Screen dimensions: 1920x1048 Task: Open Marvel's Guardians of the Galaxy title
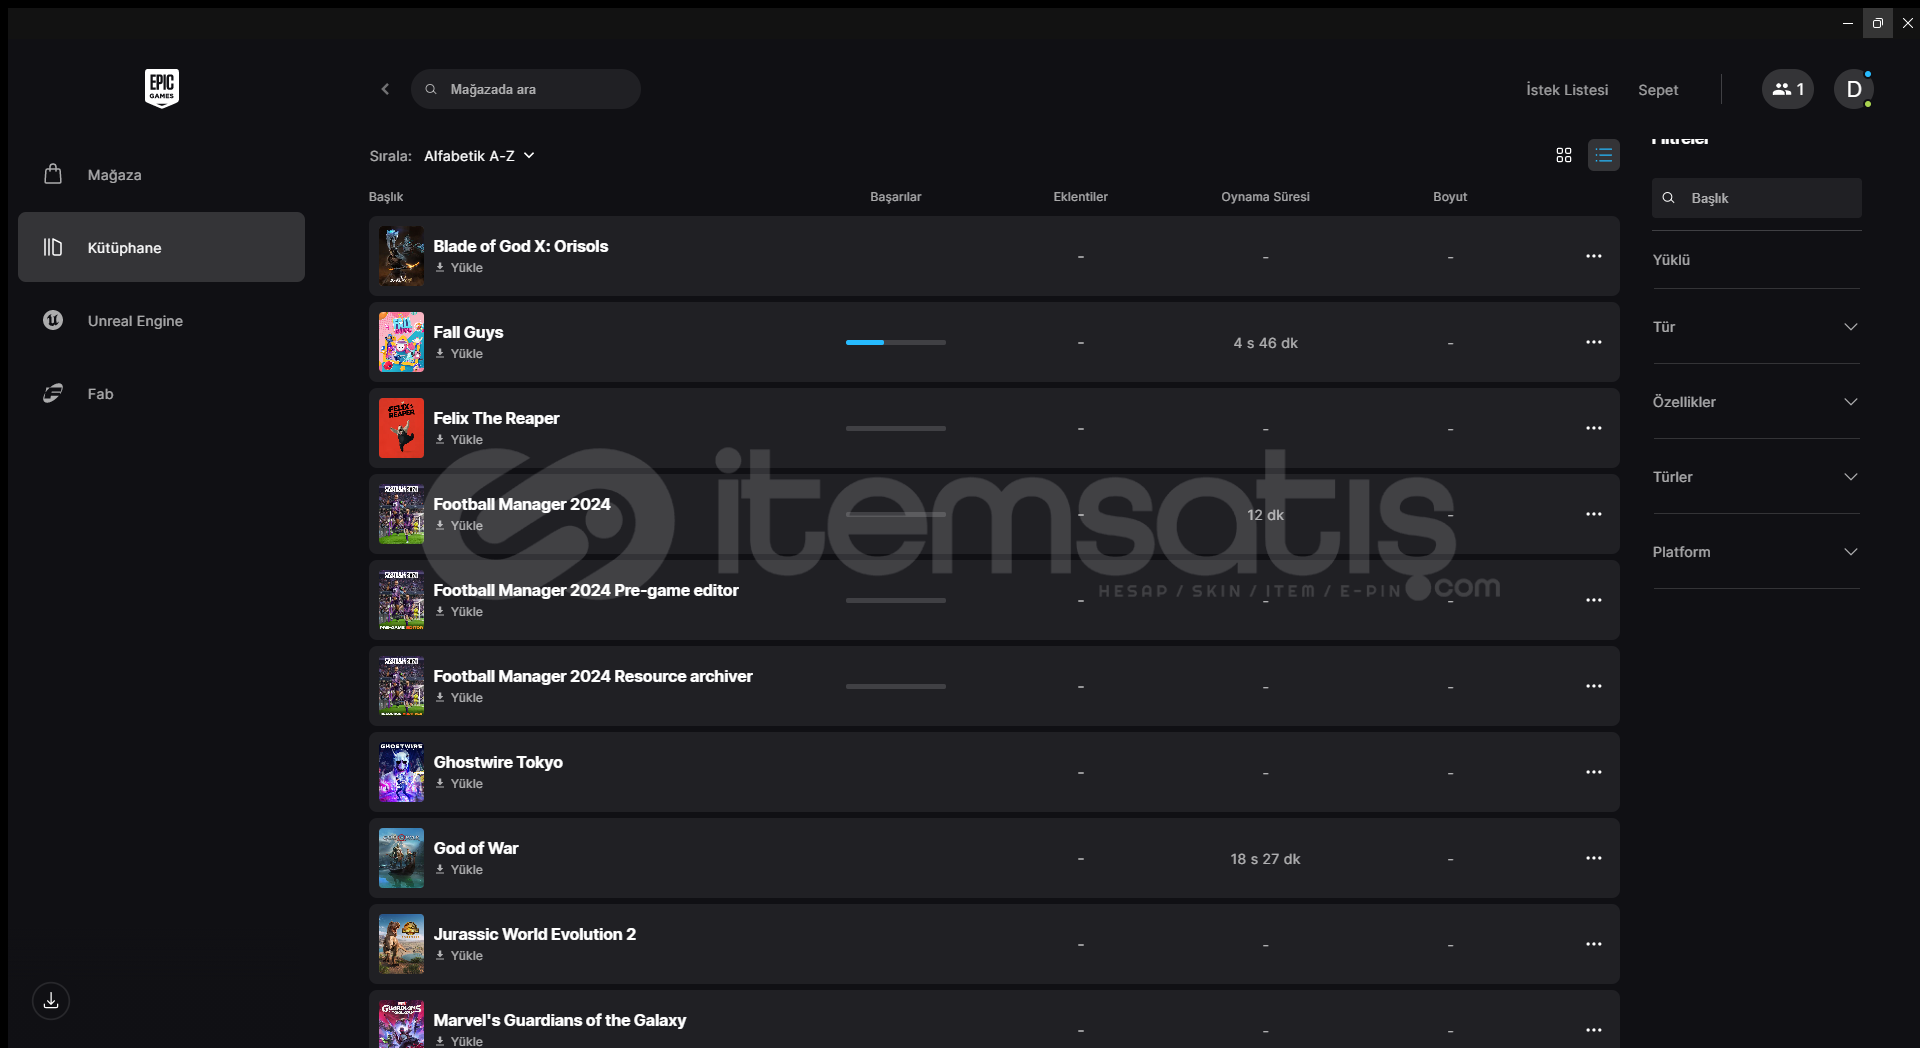[560, 1020]
